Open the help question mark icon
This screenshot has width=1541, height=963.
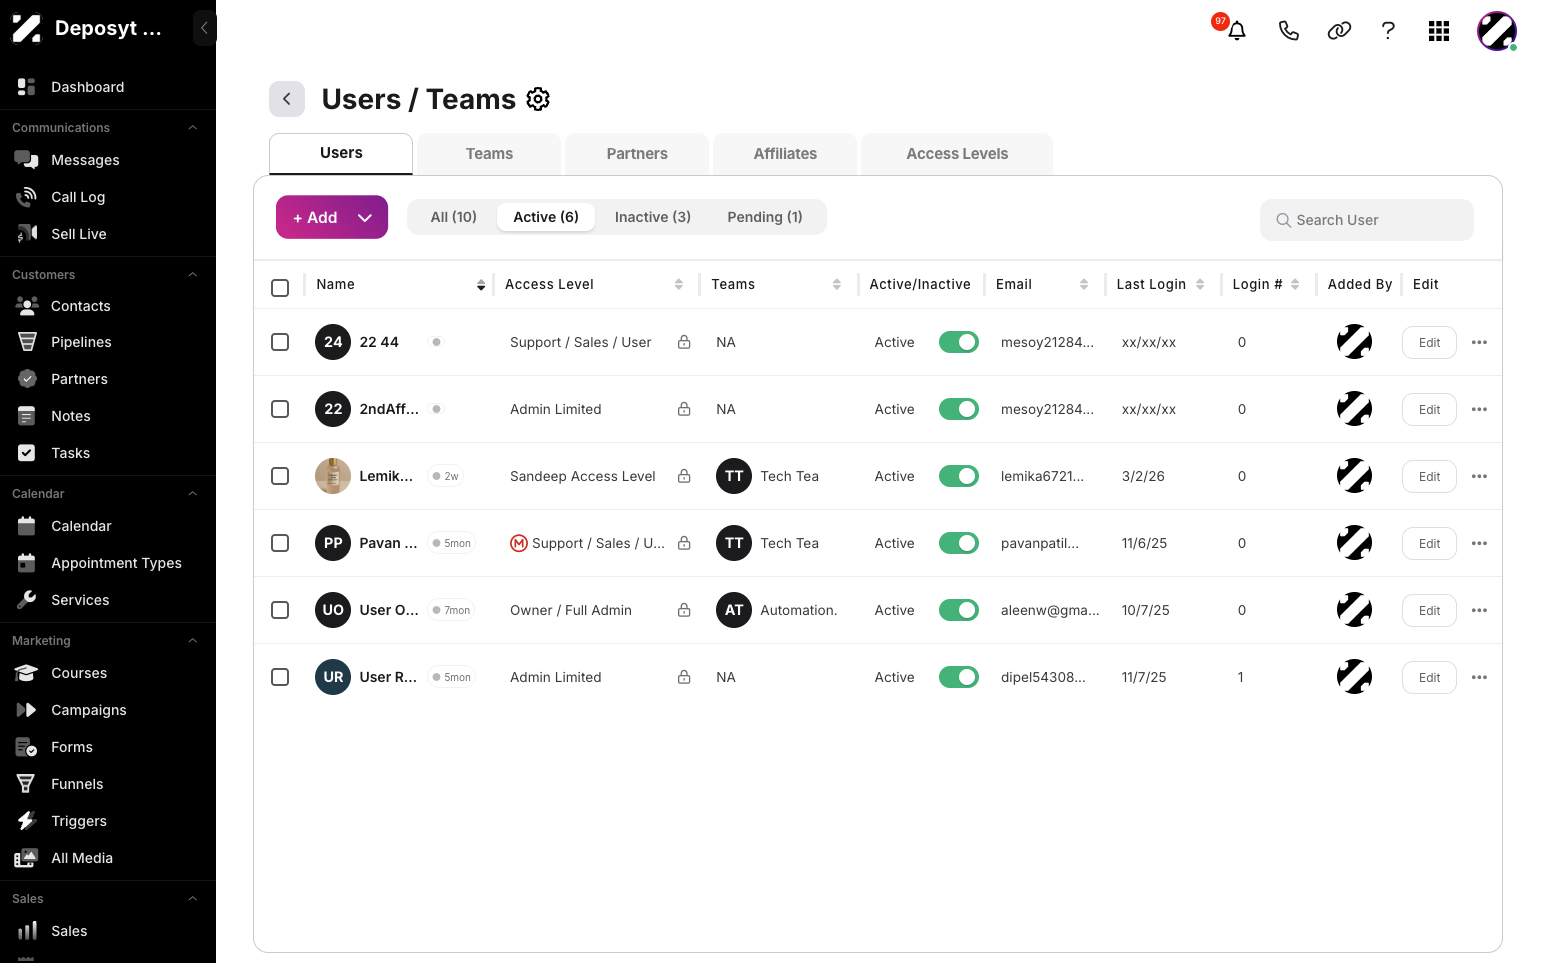(1388, 31)
